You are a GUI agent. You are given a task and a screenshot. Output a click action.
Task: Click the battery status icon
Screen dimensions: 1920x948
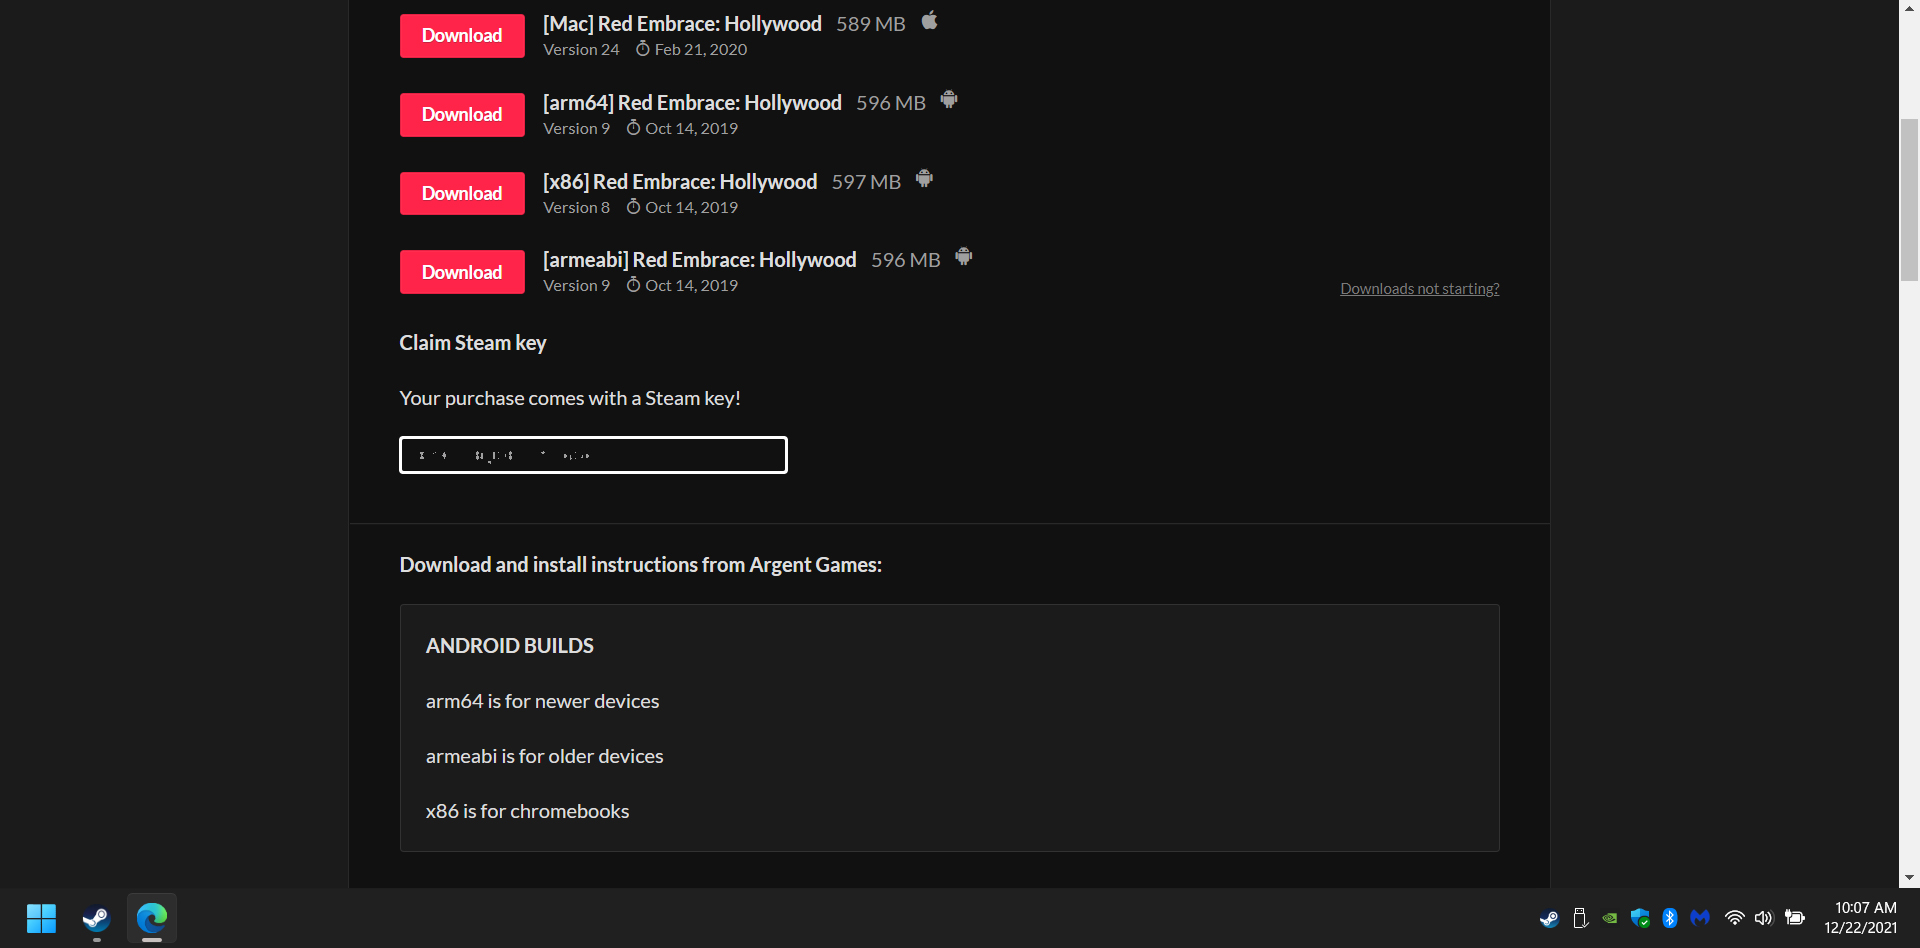click(1795, 918)
